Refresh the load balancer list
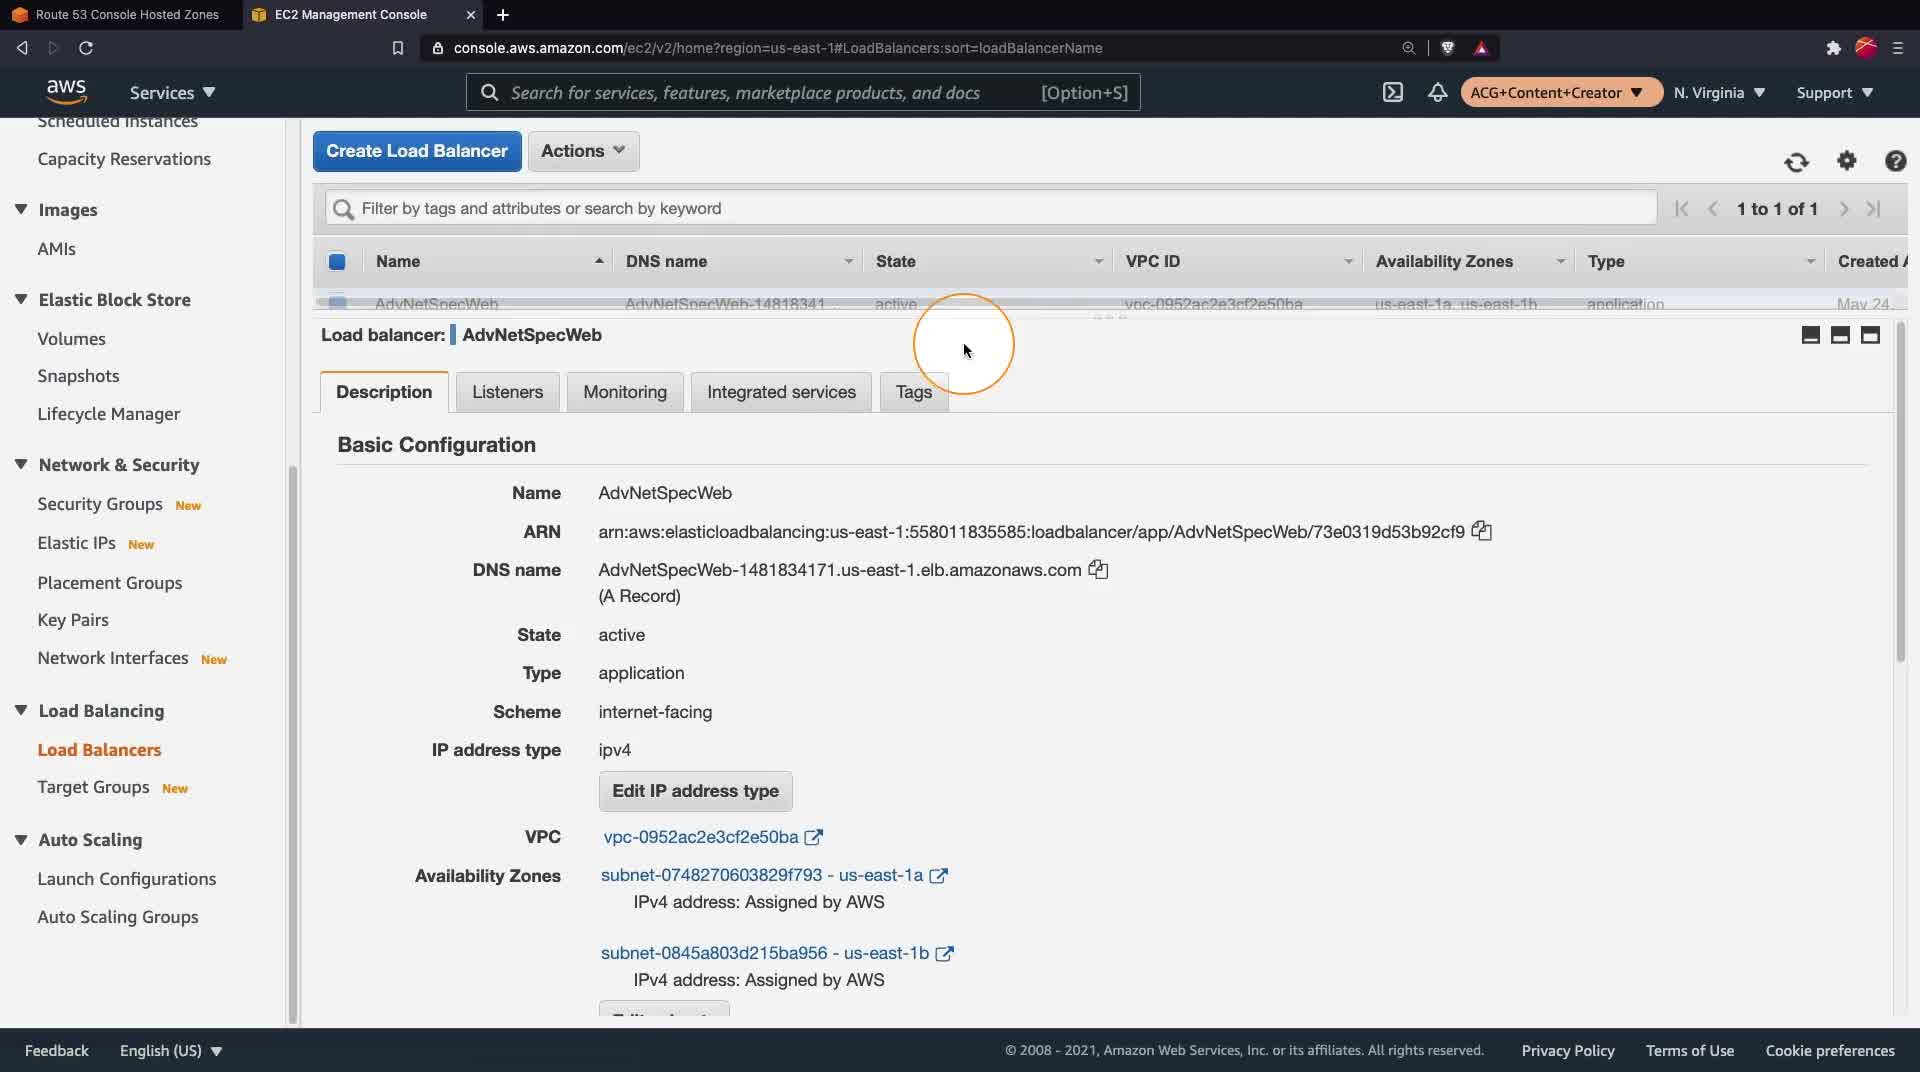The width and height of the screenshot is (1920, 1072). [x=1796, y=162]
